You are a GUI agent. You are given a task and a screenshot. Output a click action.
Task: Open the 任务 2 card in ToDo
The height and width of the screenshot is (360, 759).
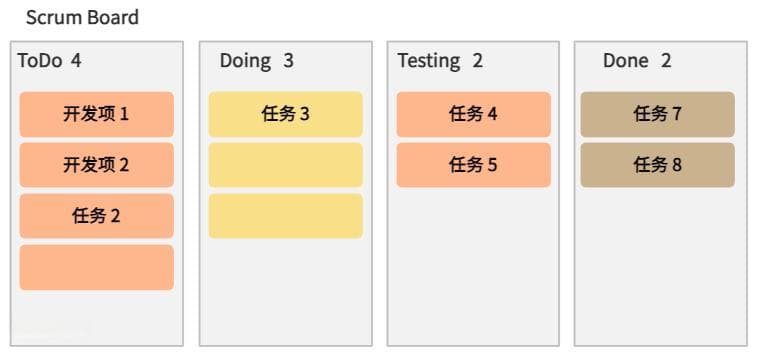[x=97, y=216]
